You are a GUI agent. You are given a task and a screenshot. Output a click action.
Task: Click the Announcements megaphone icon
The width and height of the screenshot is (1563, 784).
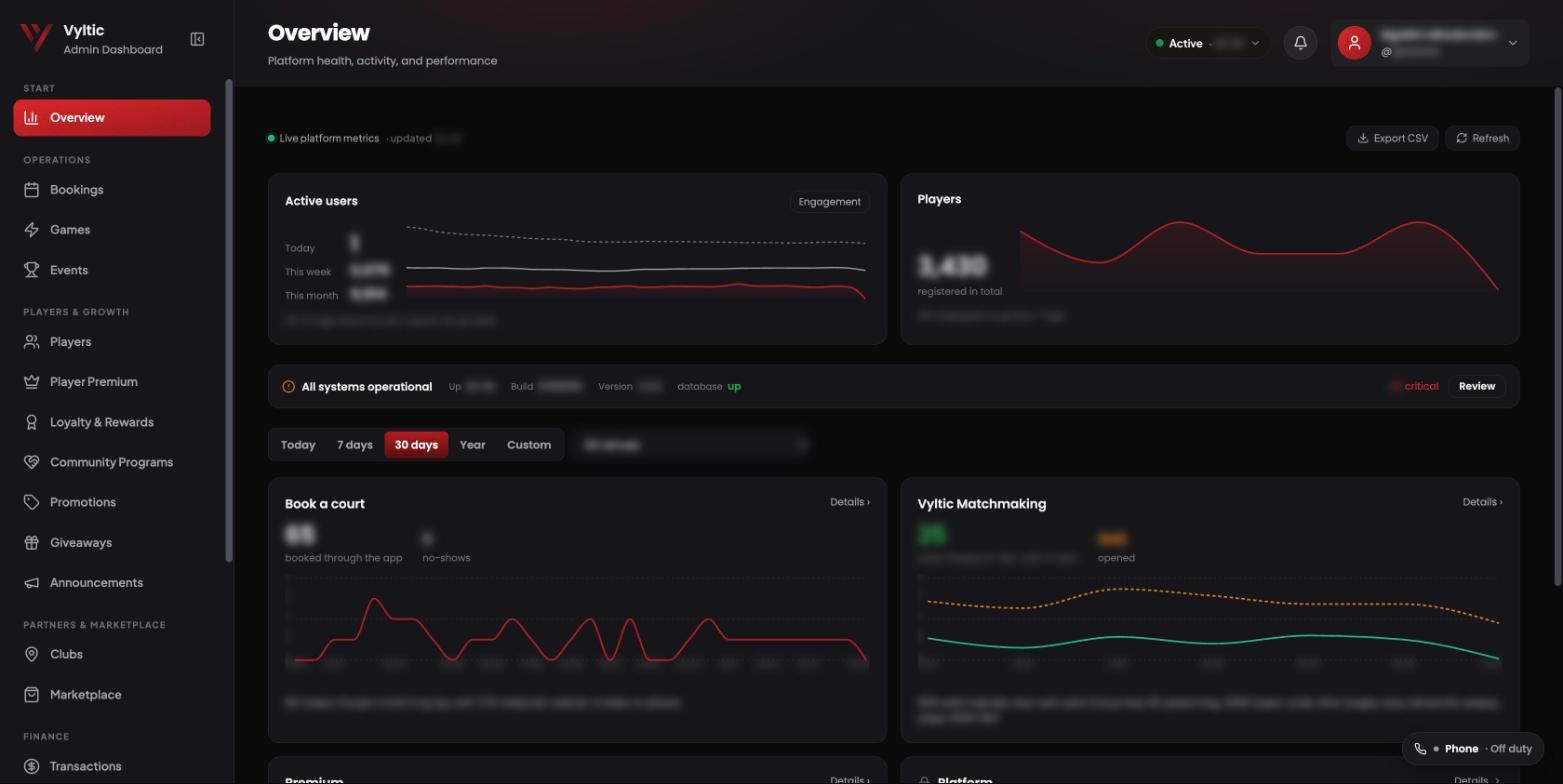[x=32, y=583]
